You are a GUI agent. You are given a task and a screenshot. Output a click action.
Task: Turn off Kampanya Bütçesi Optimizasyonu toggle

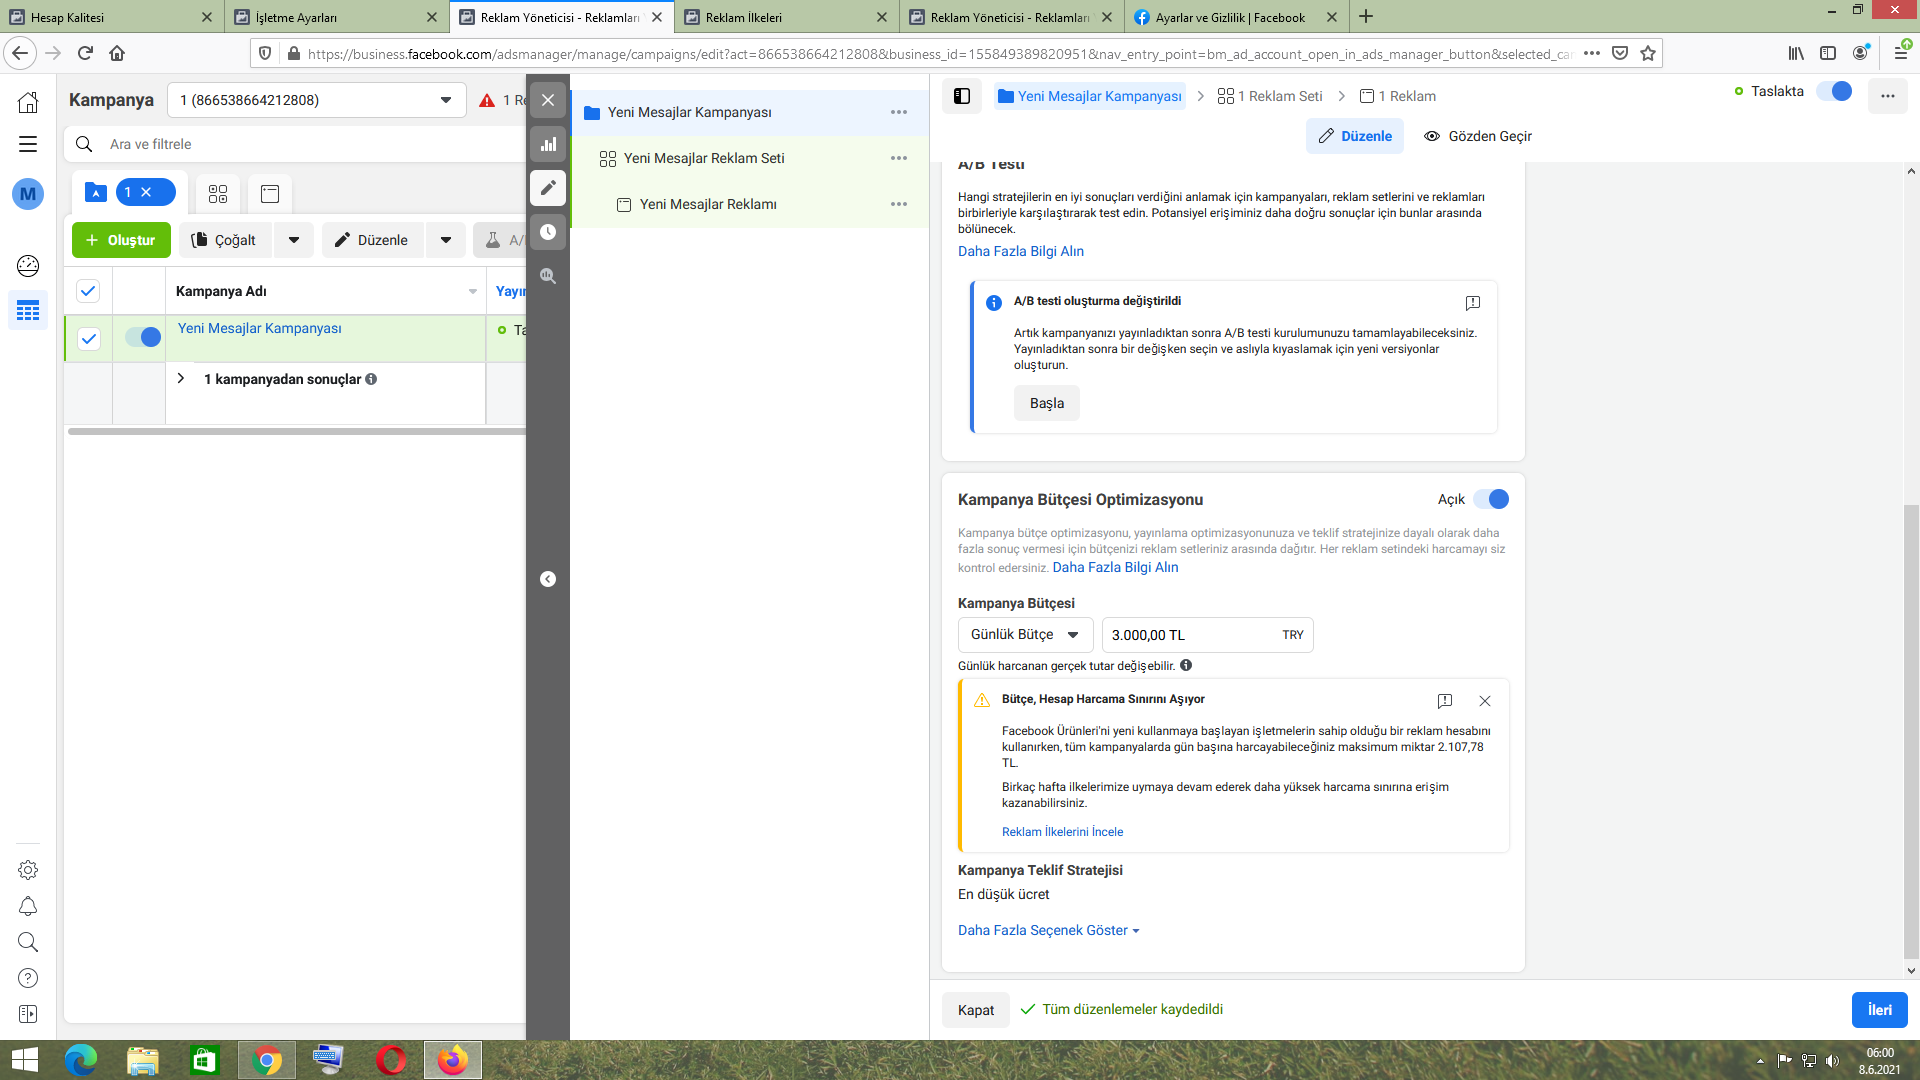1491,499
